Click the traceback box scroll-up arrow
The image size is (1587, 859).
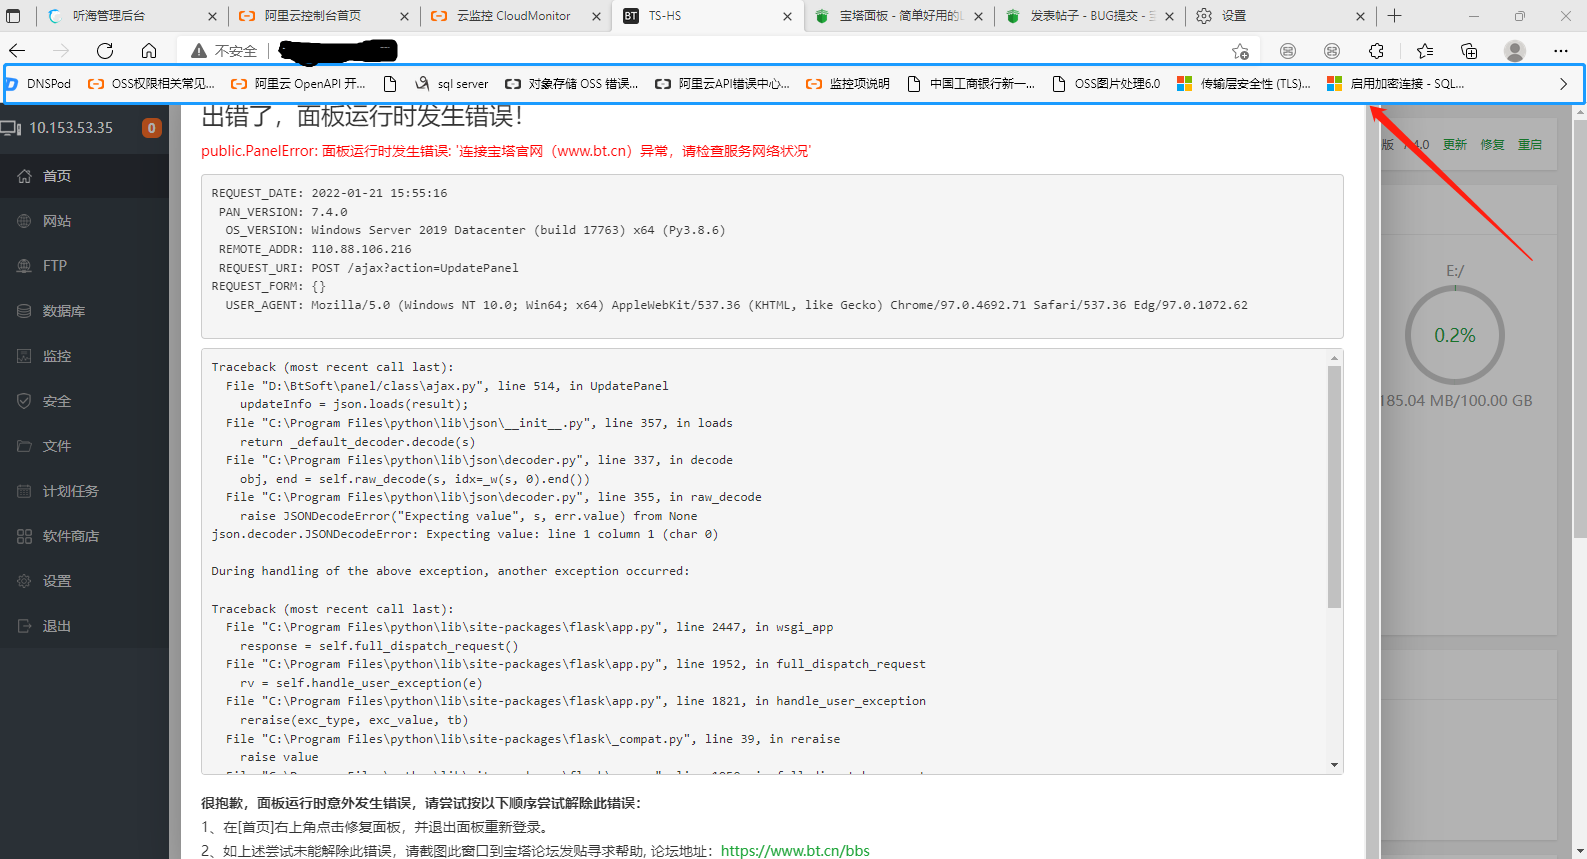click(1334, 358)
